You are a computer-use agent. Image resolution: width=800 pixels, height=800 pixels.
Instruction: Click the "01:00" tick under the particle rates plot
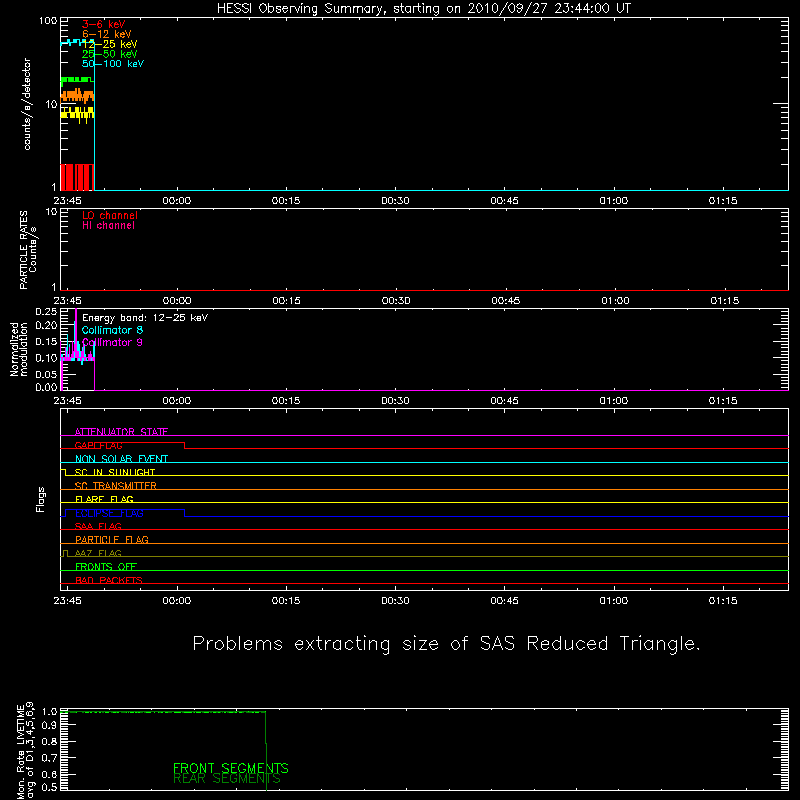tap(615, 301)
